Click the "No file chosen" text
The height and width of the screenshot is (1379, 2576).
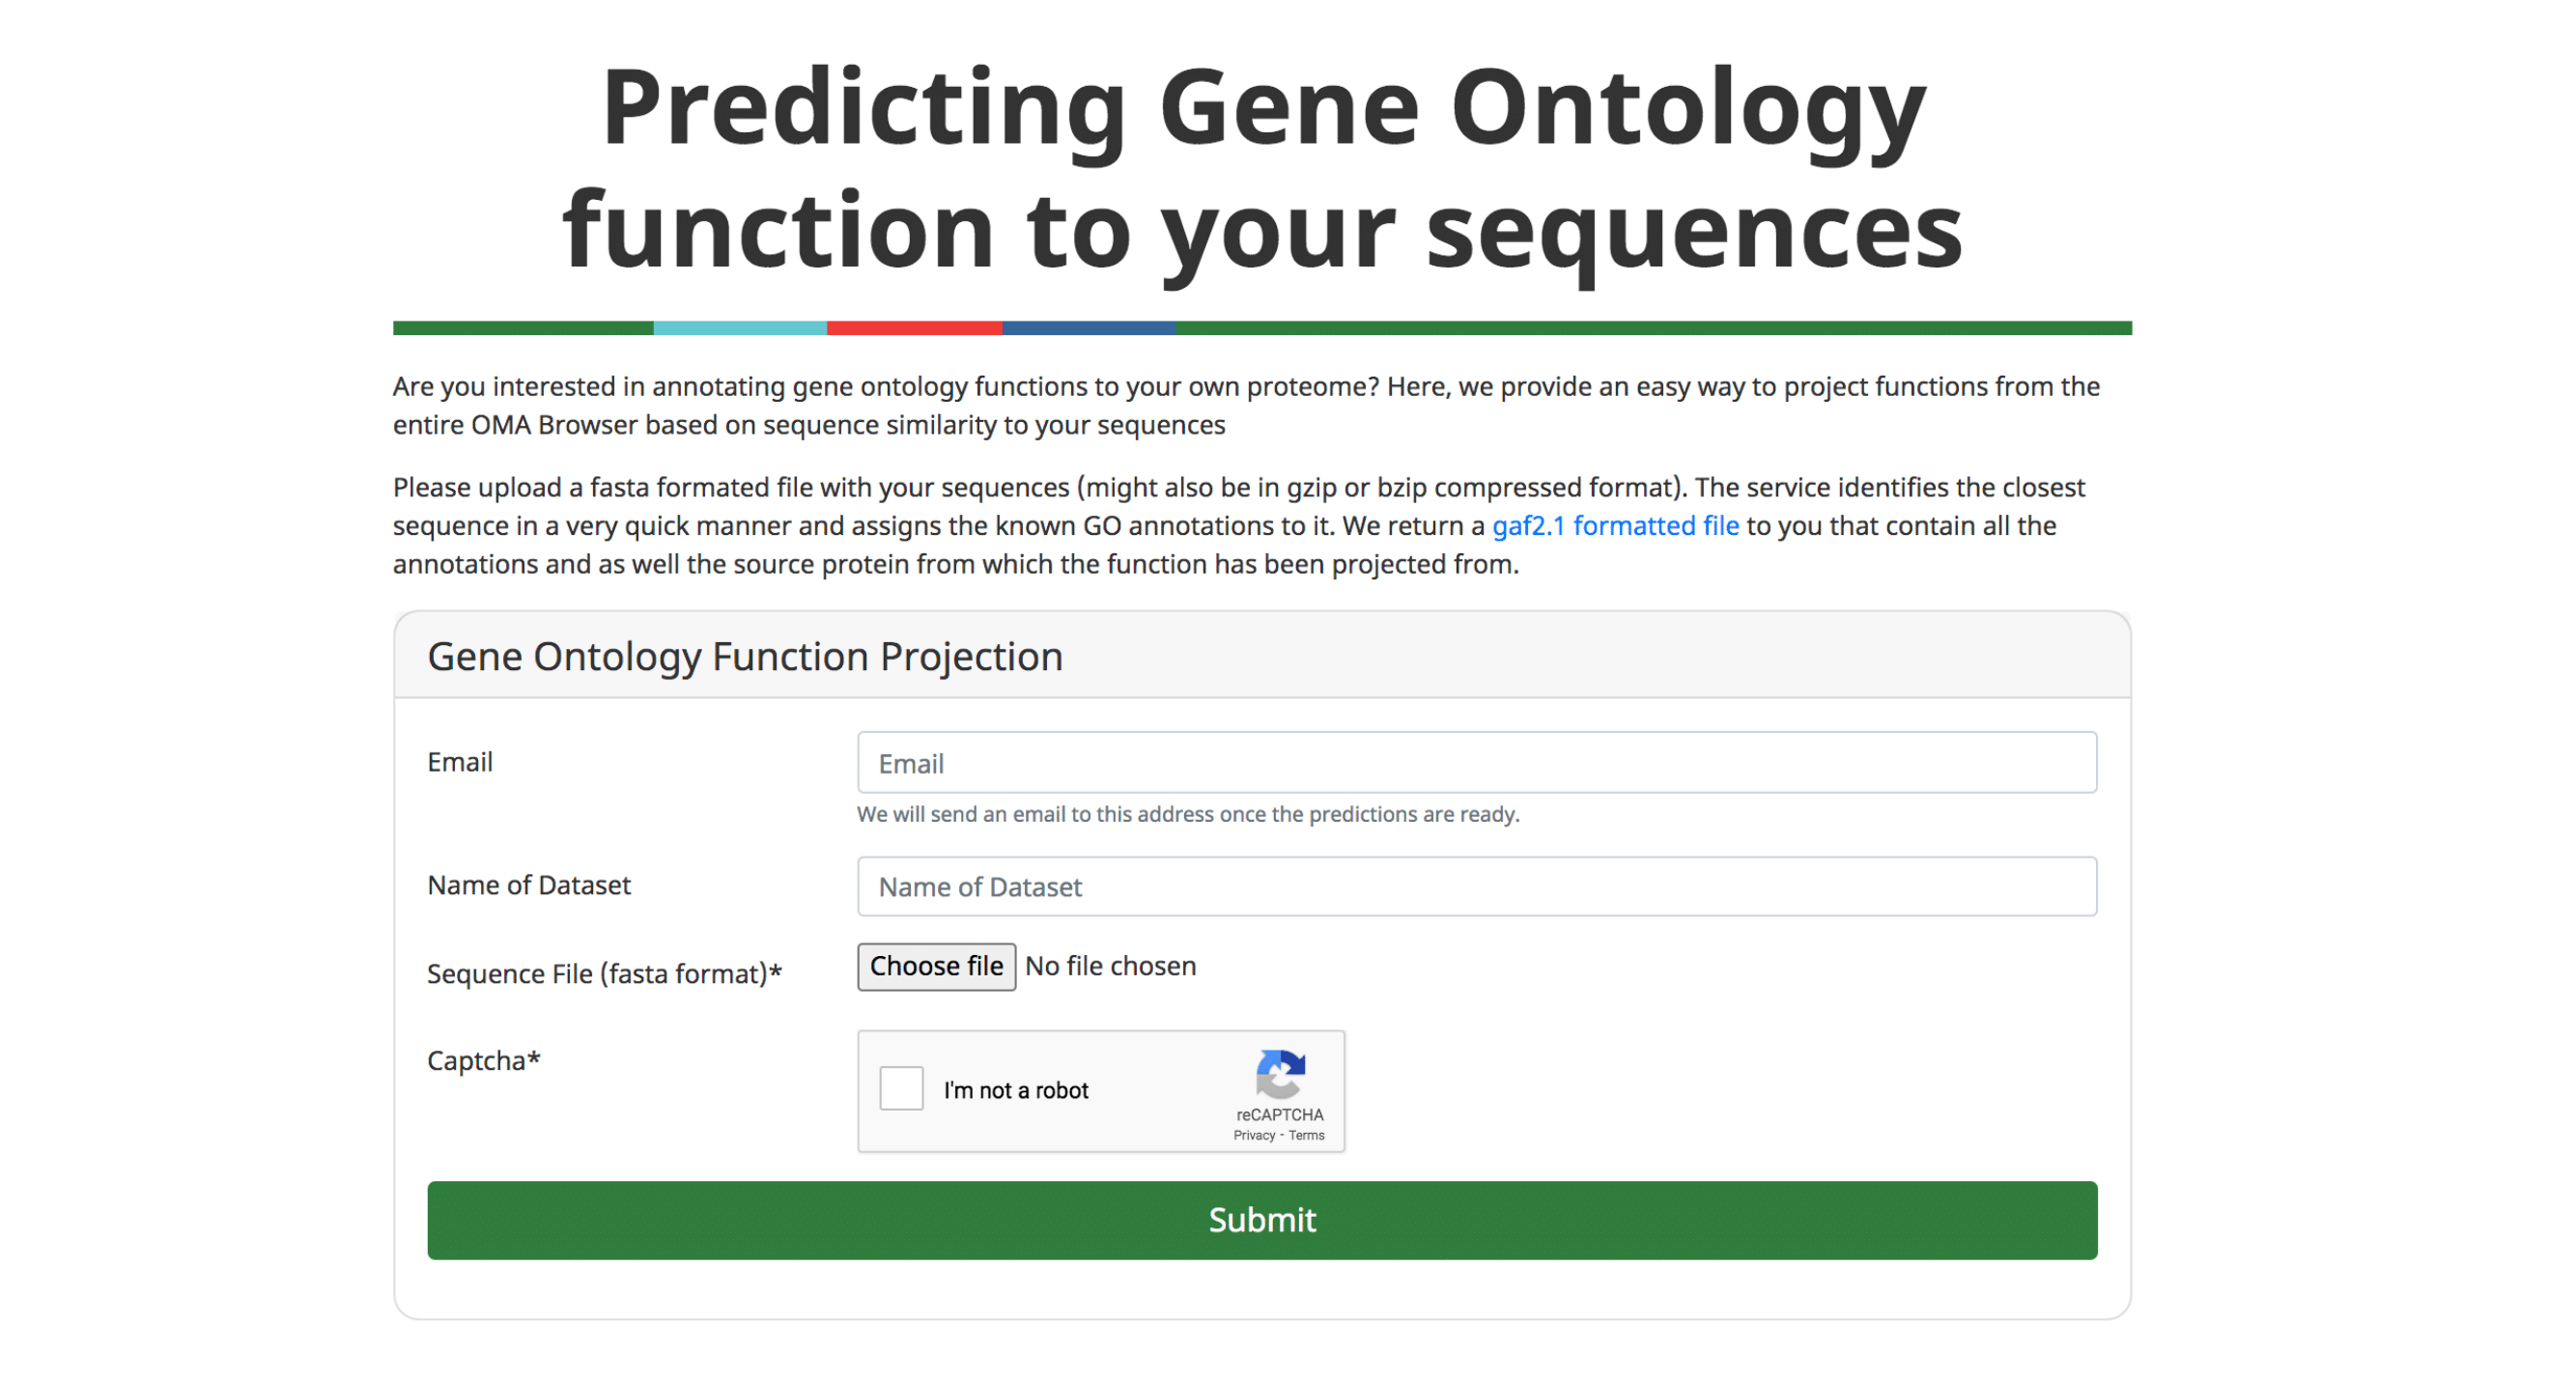pyautogui.click(x=1110, y=966)
